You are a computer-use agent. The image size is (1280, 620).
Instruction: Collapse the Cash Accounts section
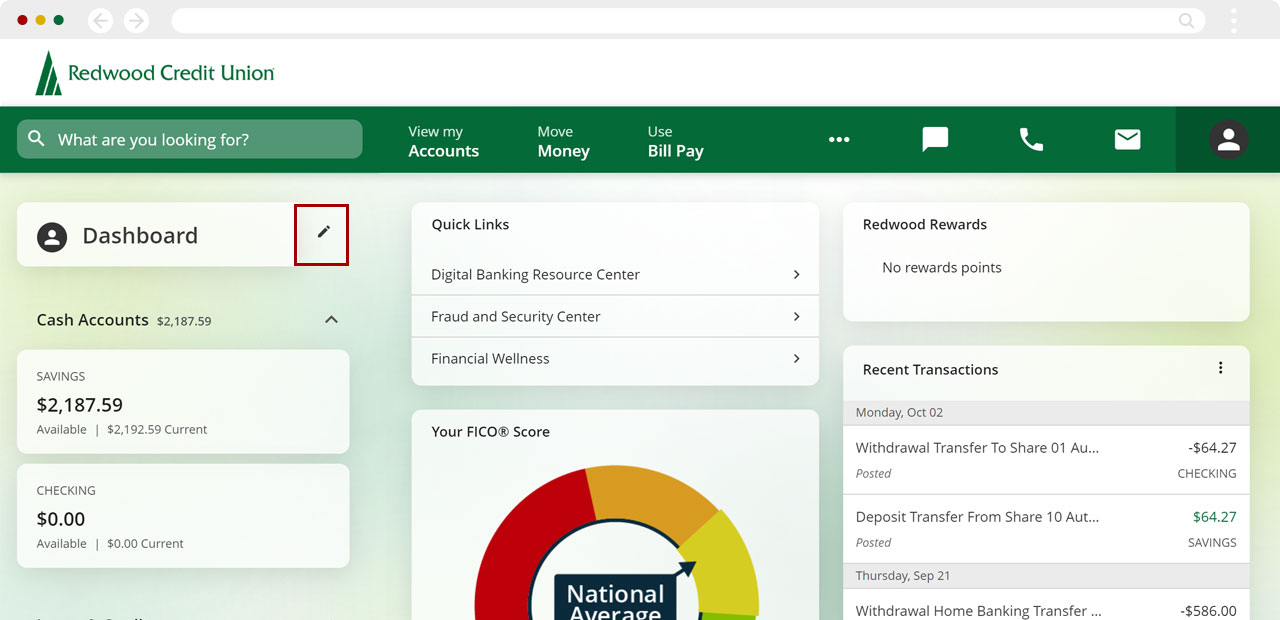pyautogui.click(x=331, y=320)
